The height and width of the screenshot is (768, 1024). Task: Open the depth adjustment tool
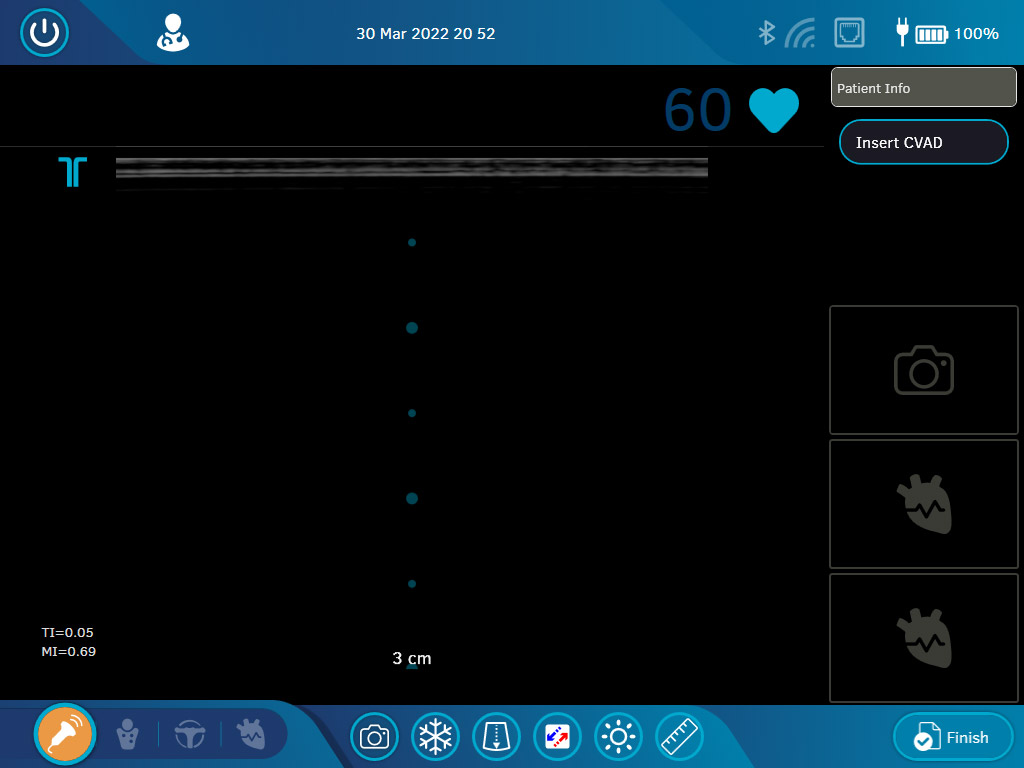496,737
